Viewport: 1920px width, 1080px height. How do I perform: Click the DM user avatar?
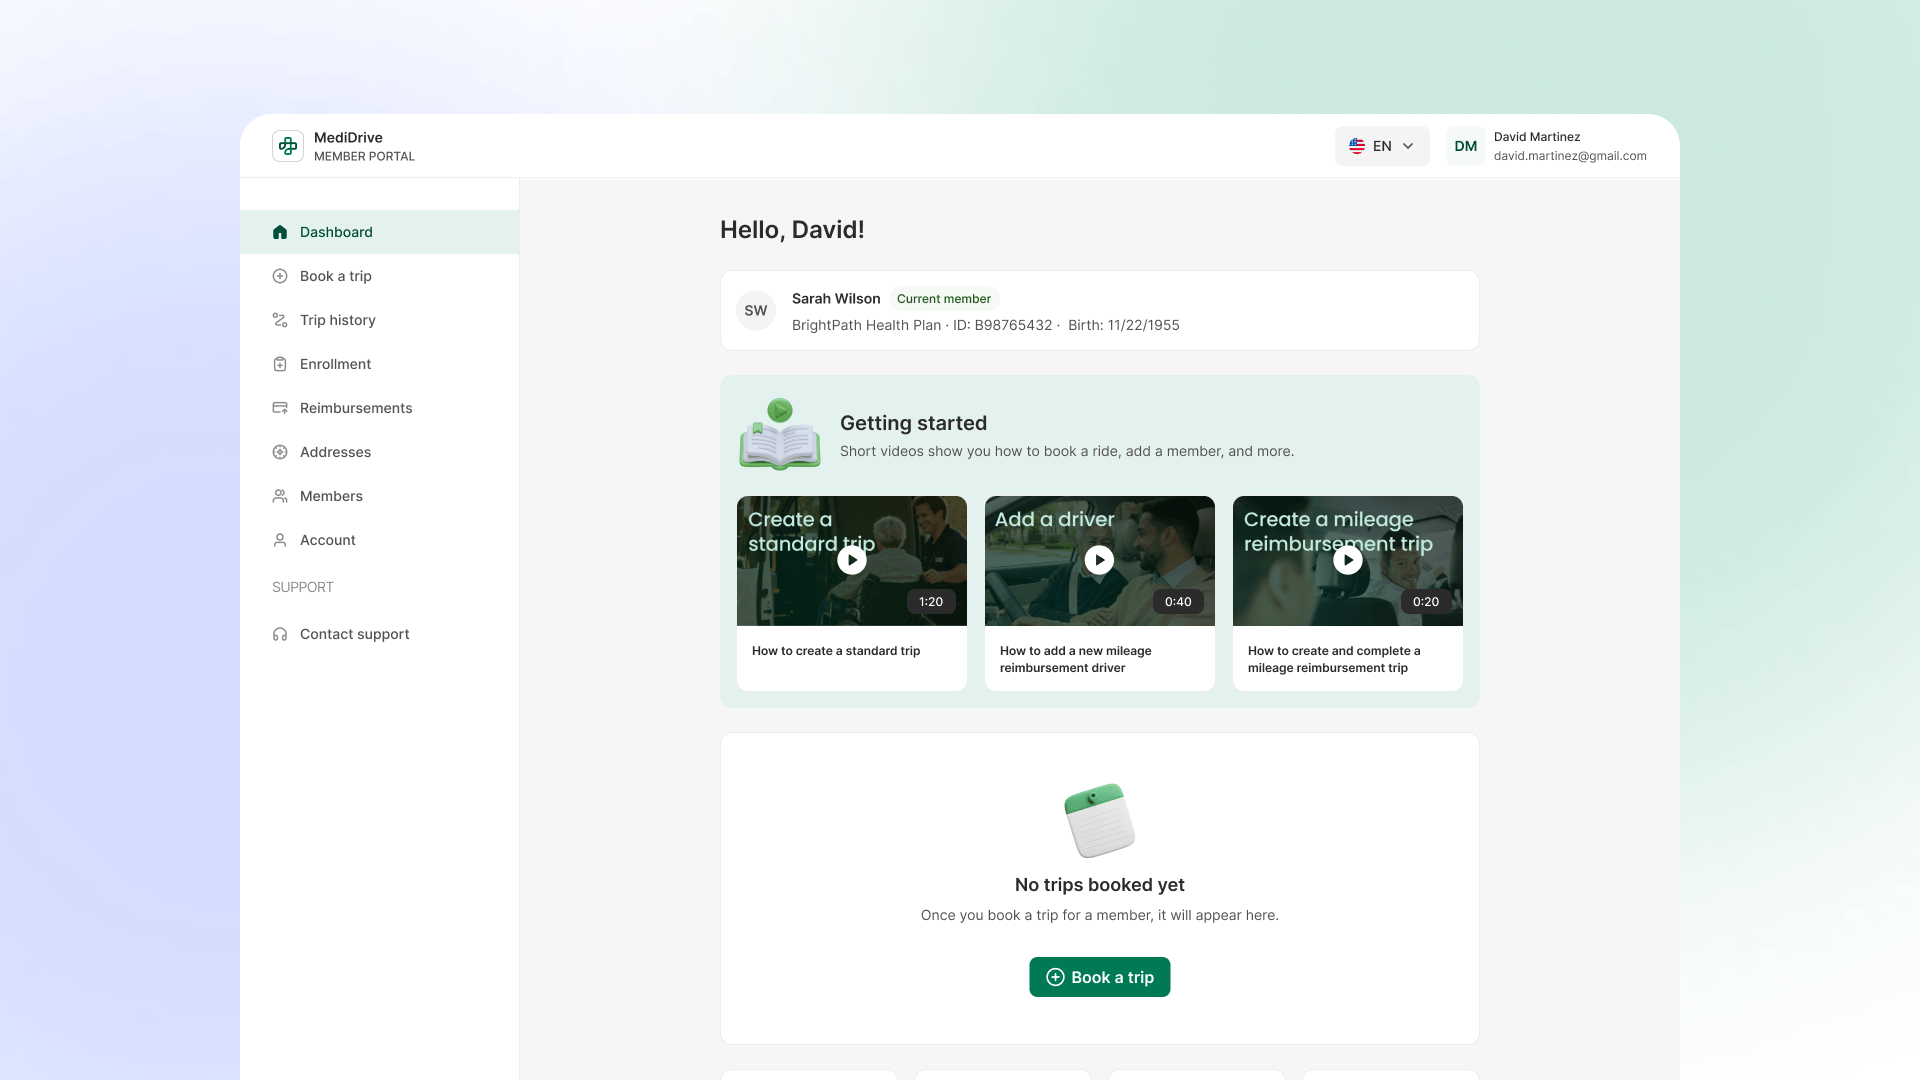[x=1466, y=146]
